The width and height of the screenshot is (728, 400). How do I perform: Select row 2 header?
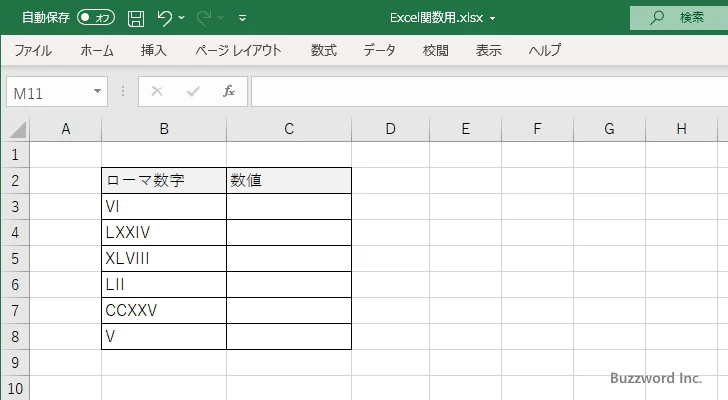15,181
